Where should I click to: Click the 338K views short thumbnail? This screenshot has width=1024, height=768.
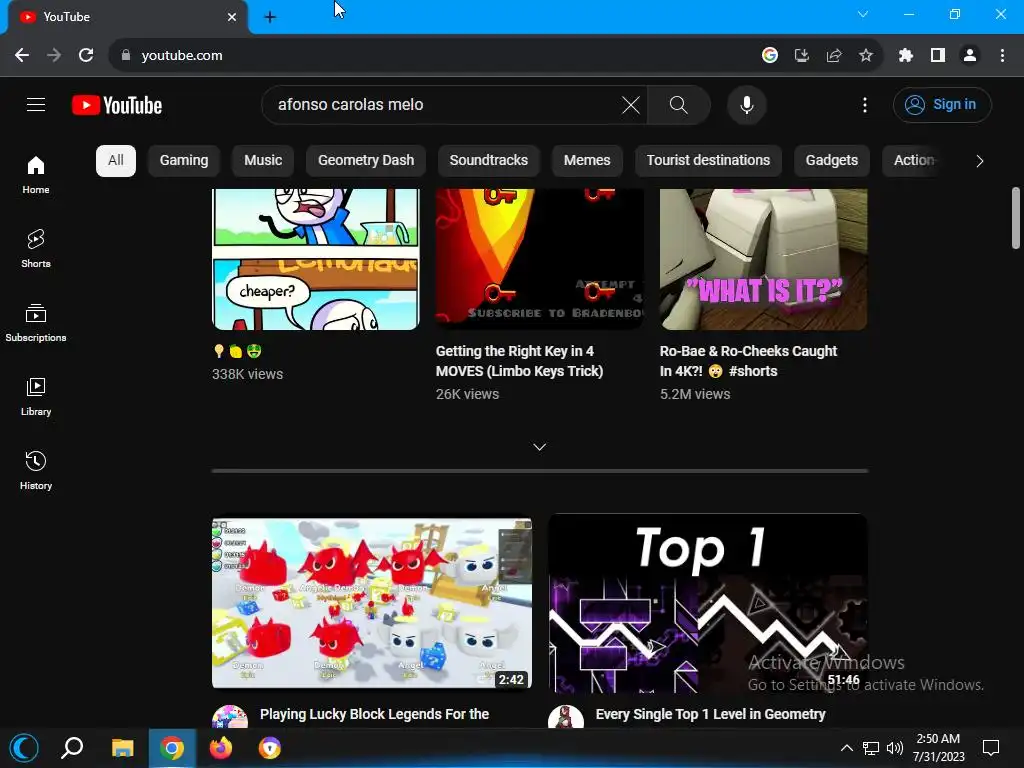point(315,259)
